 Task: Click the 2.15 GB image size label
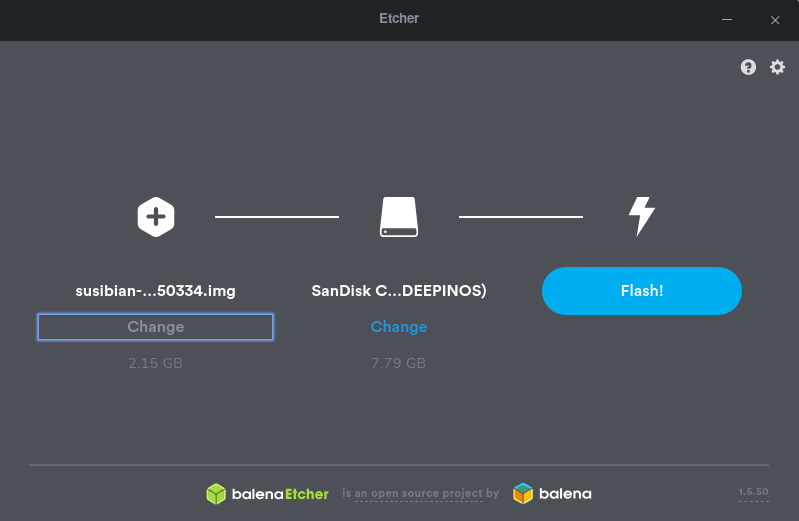coord(155,363)
